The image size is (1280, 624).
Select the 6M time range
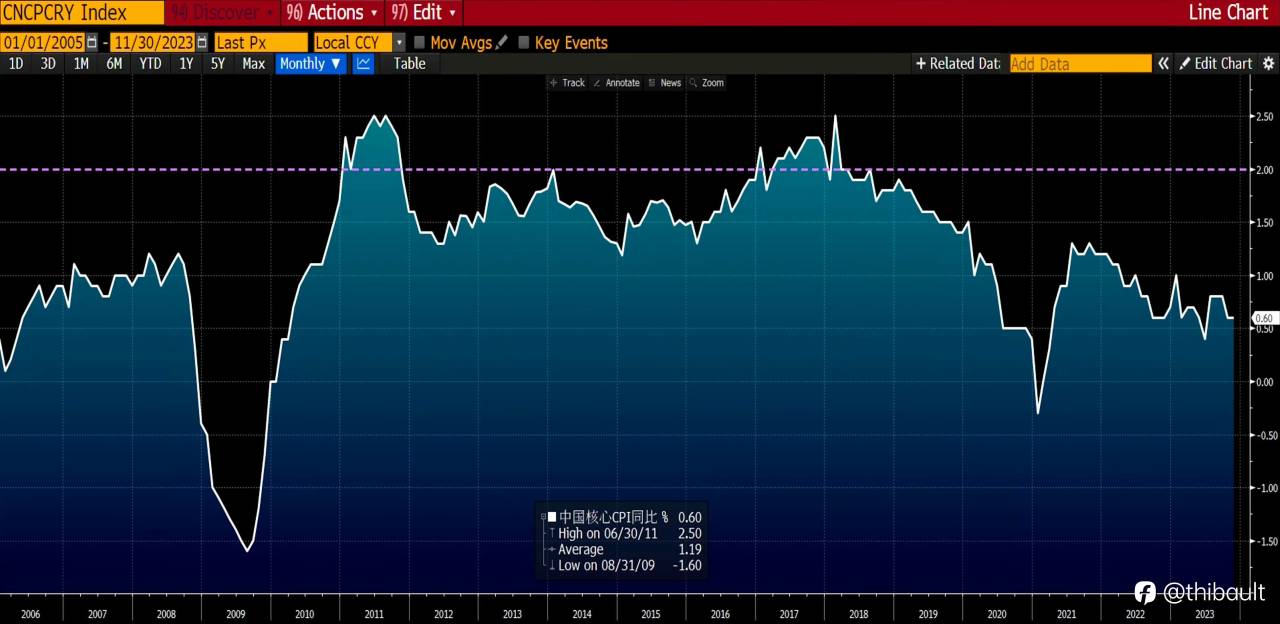114,63
